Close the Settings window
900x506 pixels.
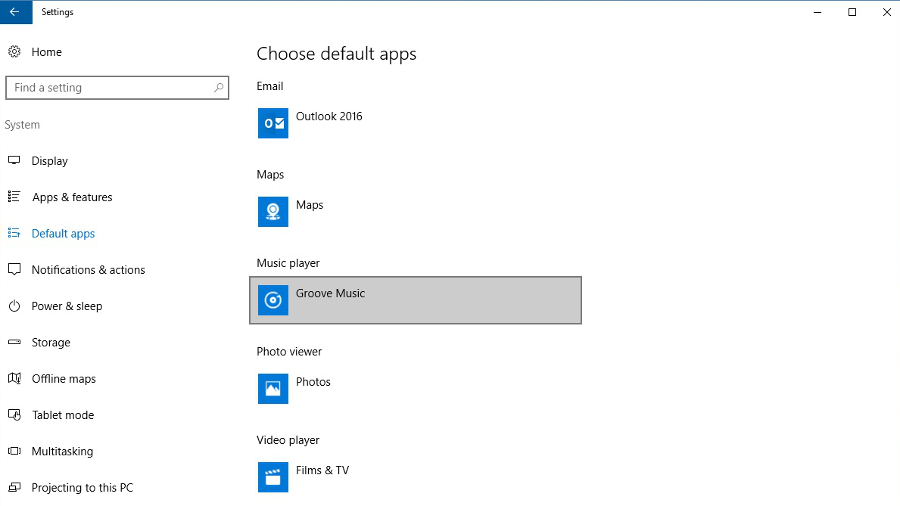click(x=886, y=12)
